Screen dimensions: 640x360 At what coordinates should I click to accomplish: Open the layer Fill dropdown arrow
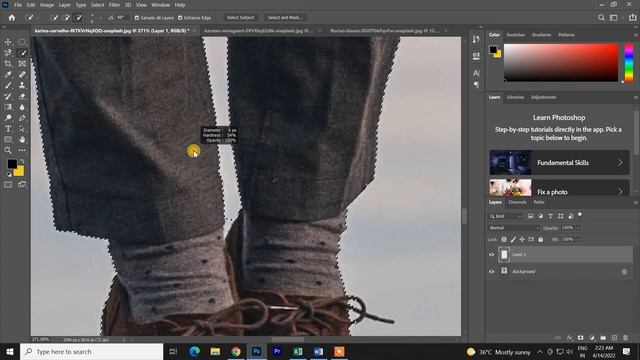click(578, 240)
